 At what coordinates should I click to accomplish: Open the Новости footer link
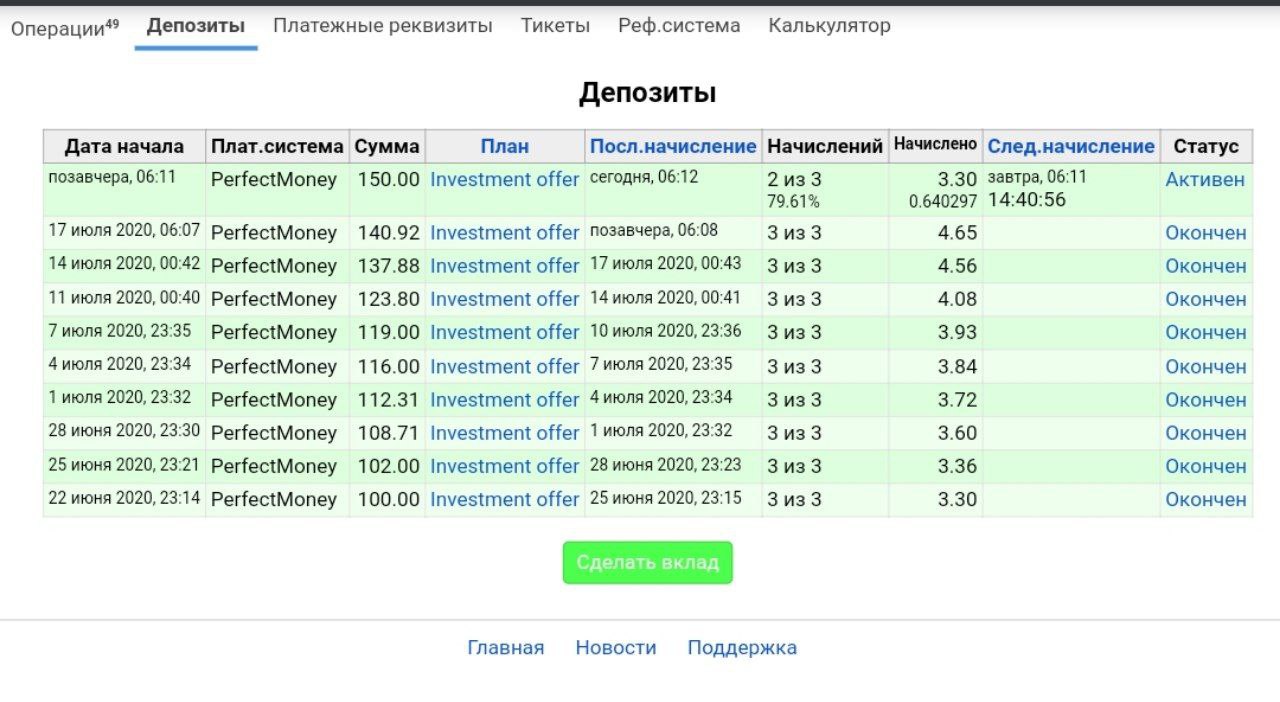tap(616, 648)
